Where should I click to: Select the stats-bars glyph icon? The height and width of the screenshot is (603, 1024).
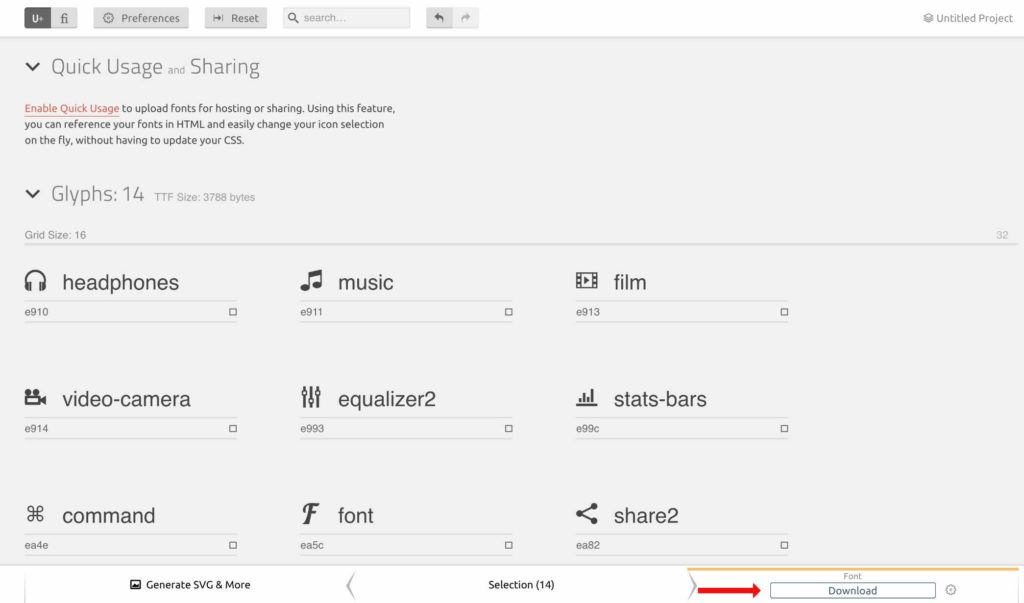point(585,398)
